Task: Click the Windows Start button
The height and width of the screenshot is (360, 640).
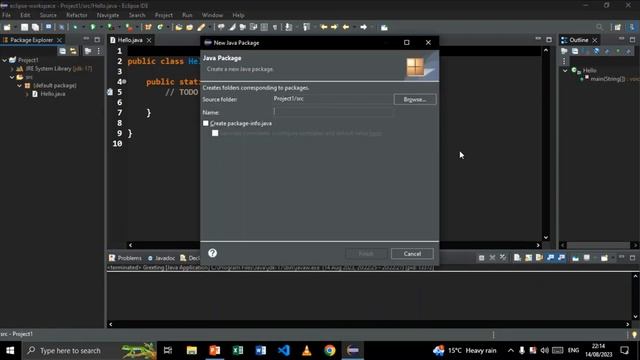Action: click(10, 350)
